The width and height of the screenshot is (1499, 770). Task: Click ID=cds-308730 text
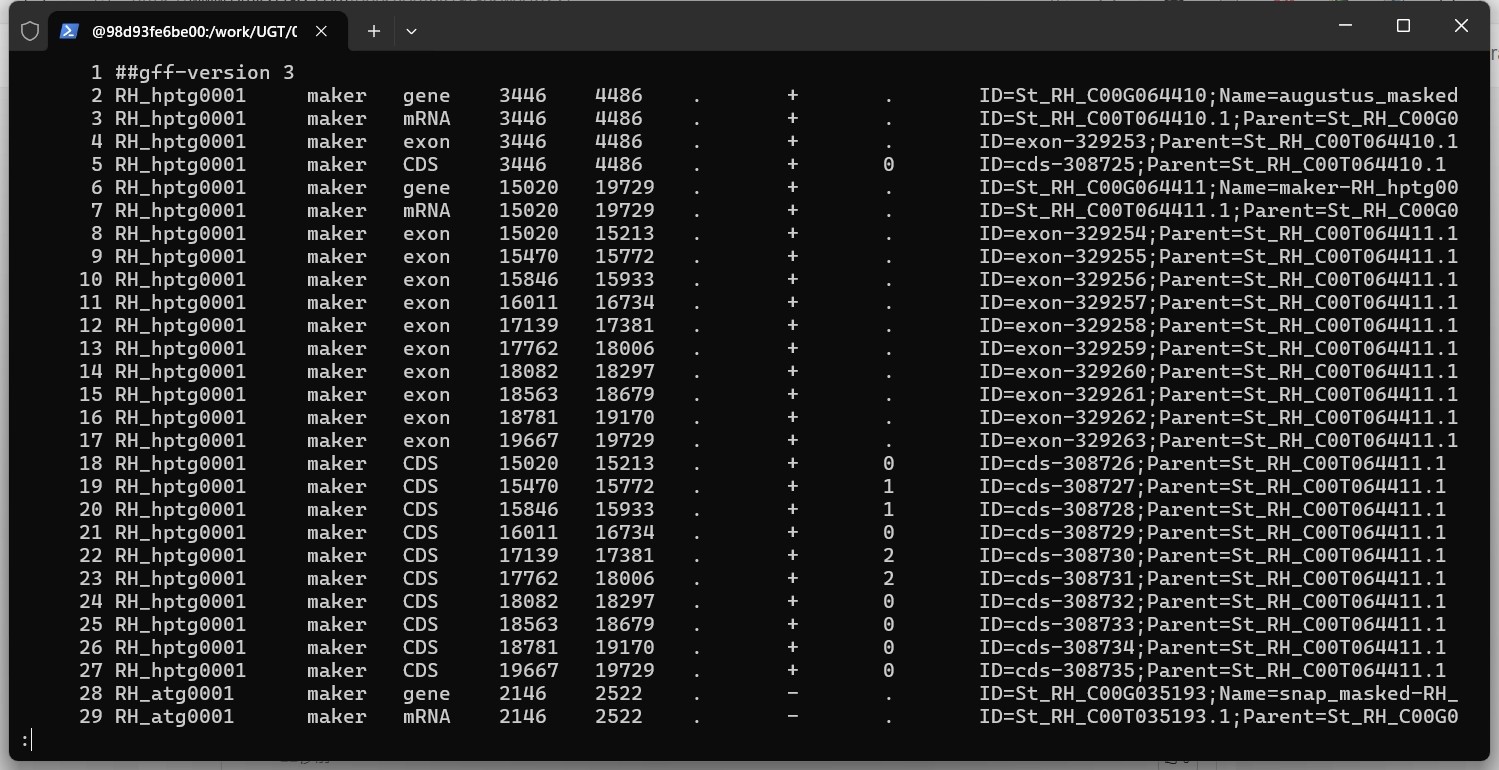(x=1057, y=555)
